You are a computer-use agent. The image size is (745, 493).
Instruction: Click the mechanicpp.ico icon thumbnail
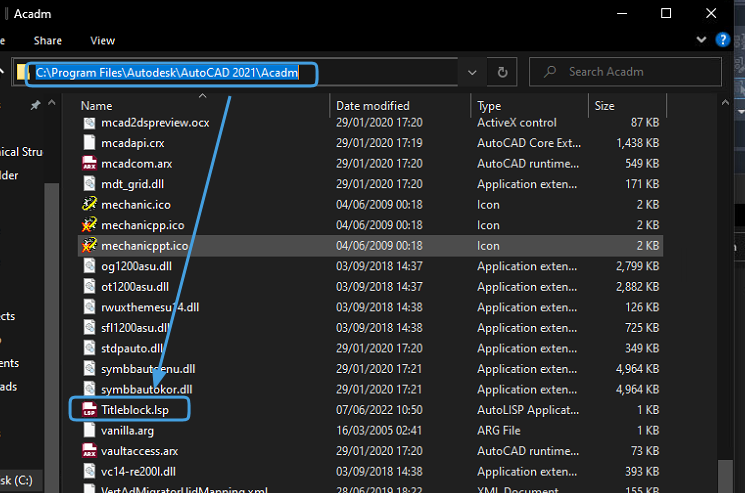[x=89, y=225]
